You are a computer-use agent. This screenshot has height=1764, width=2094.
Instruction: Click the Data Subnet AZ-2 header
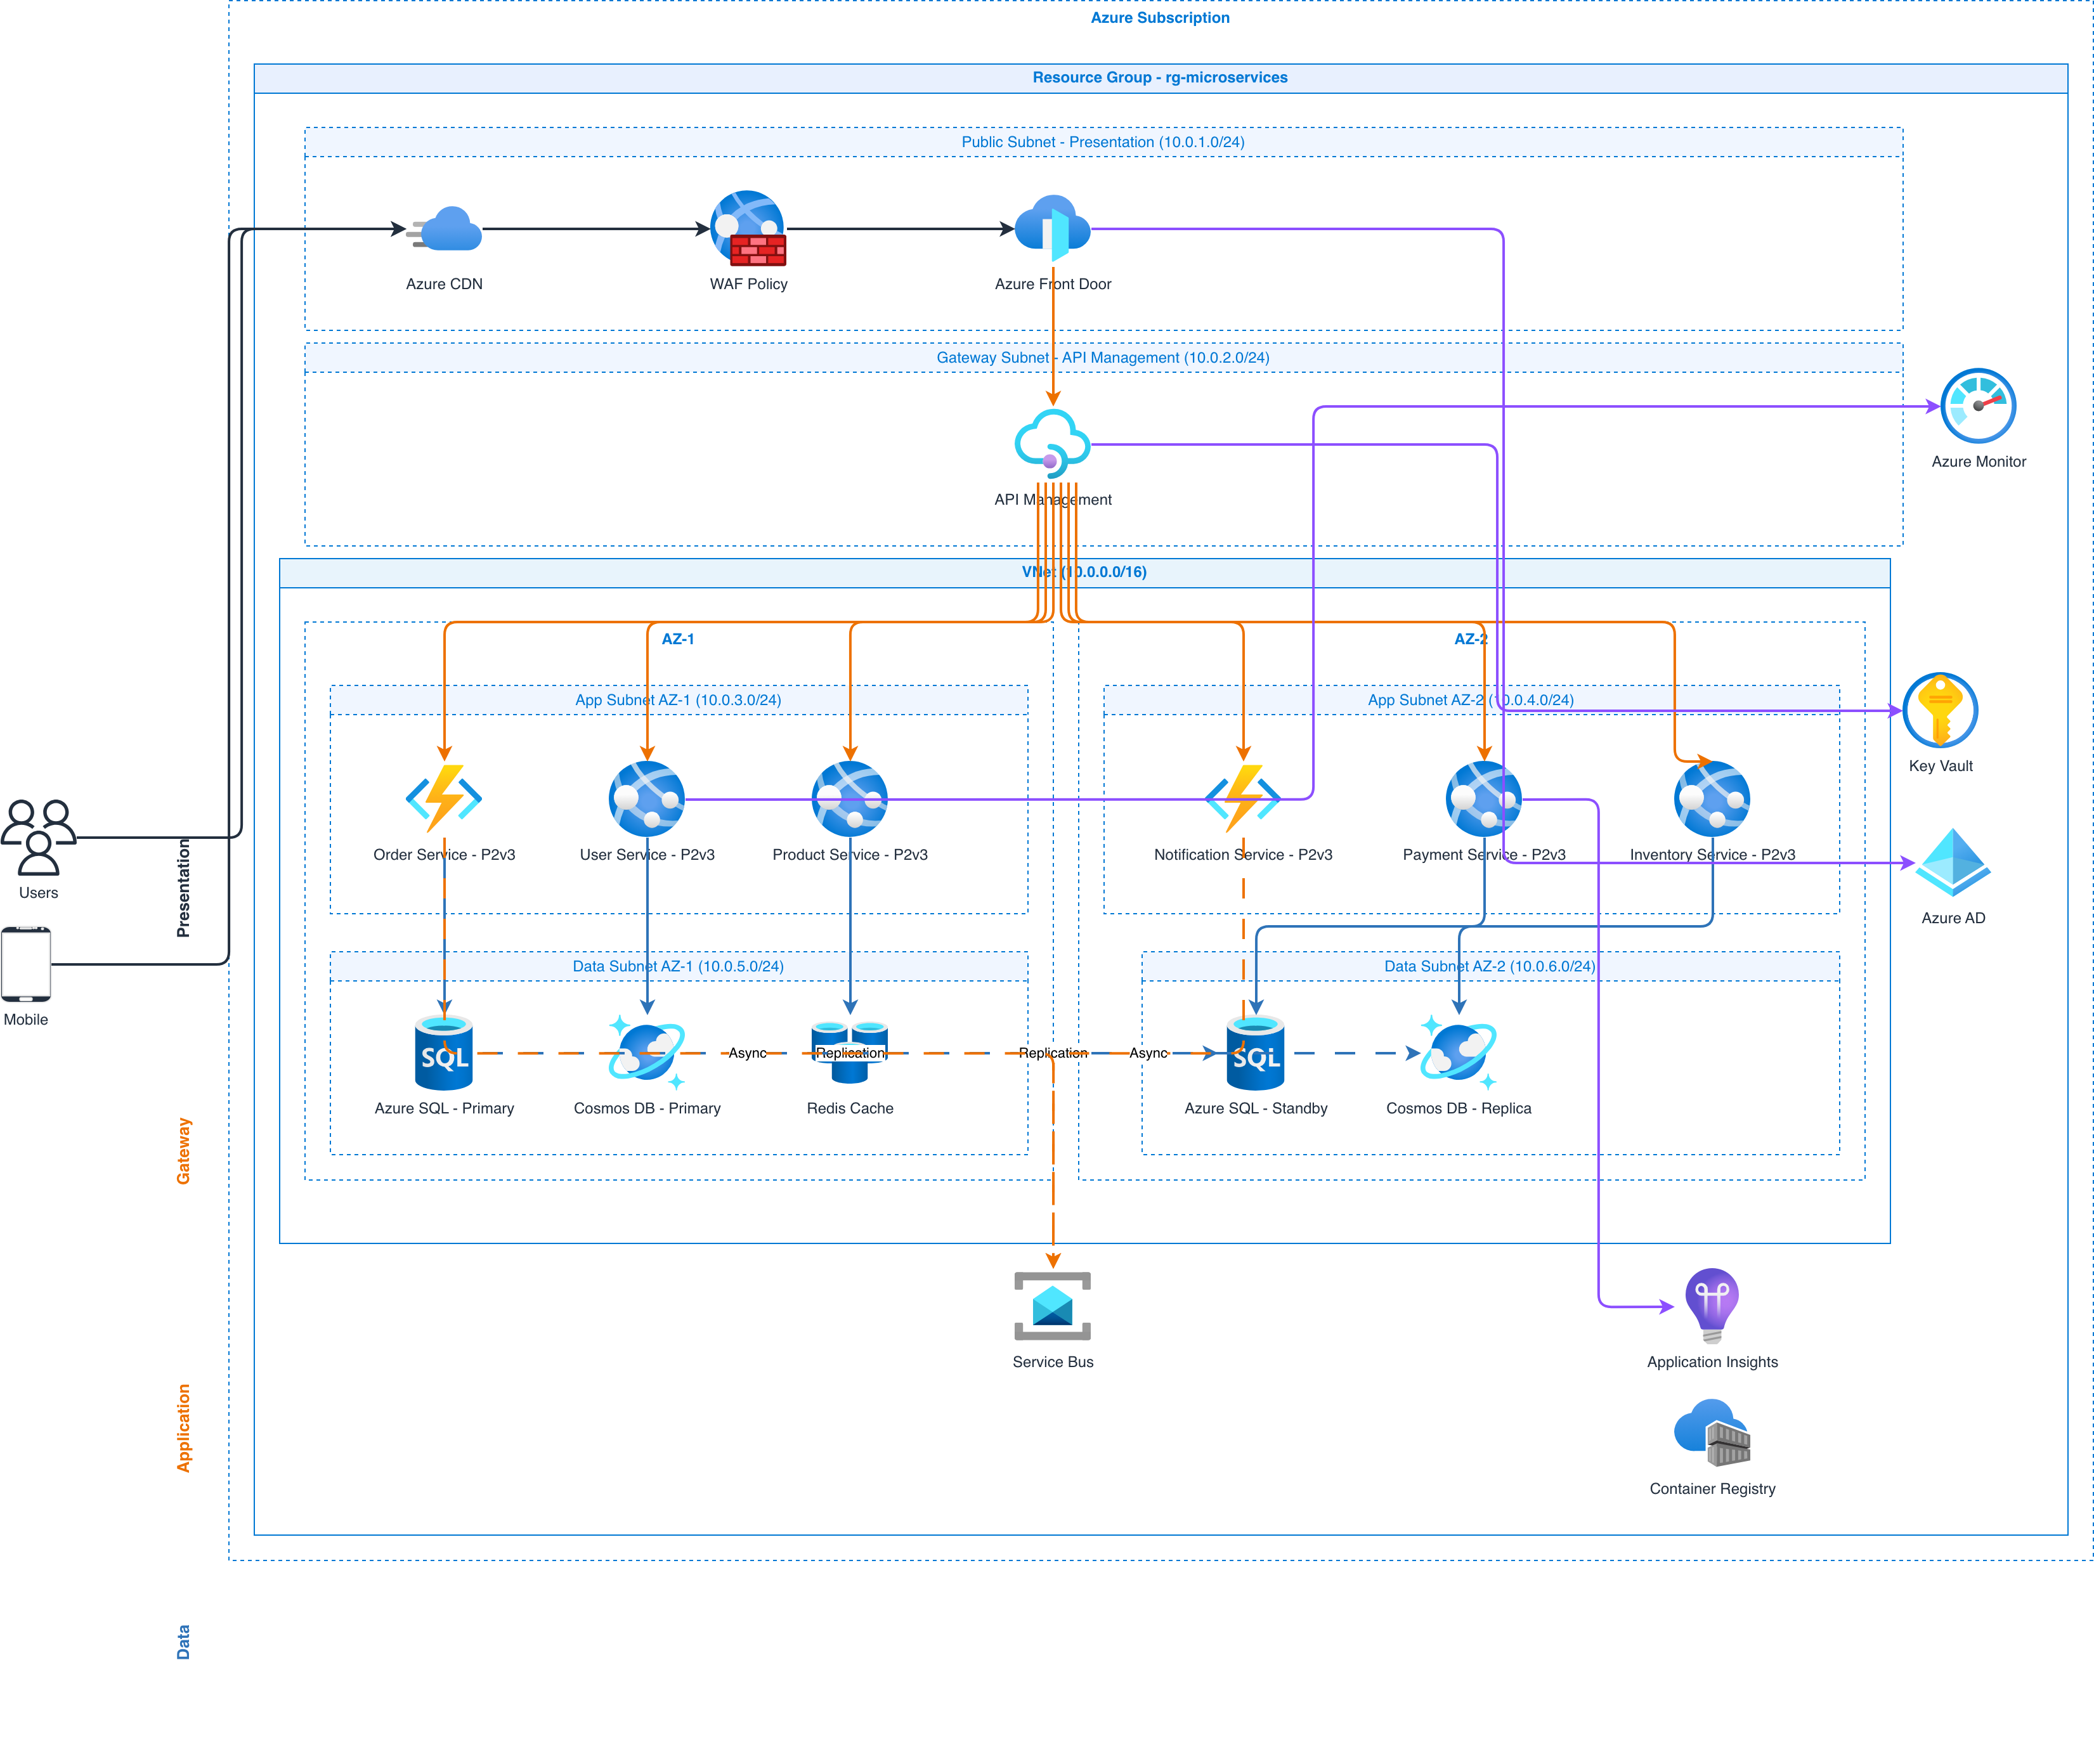(1490, 966)
